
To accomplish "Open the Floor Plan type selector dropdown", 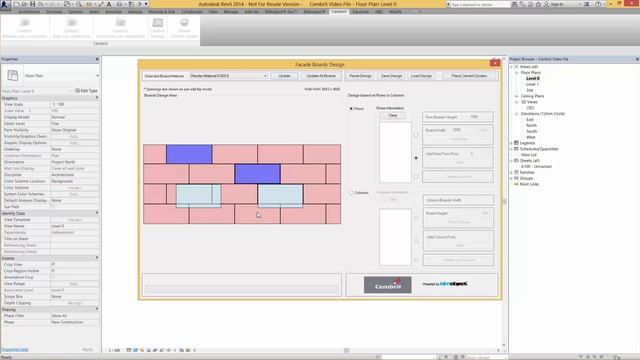I will click(98, 76).
